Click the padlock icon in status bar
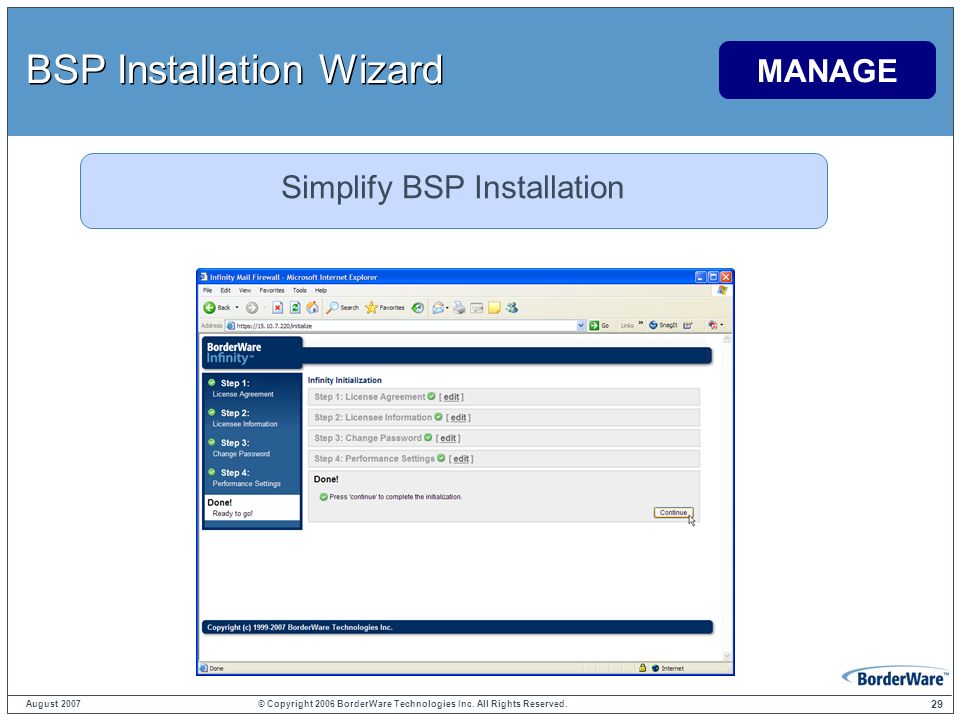 (642, 667)
